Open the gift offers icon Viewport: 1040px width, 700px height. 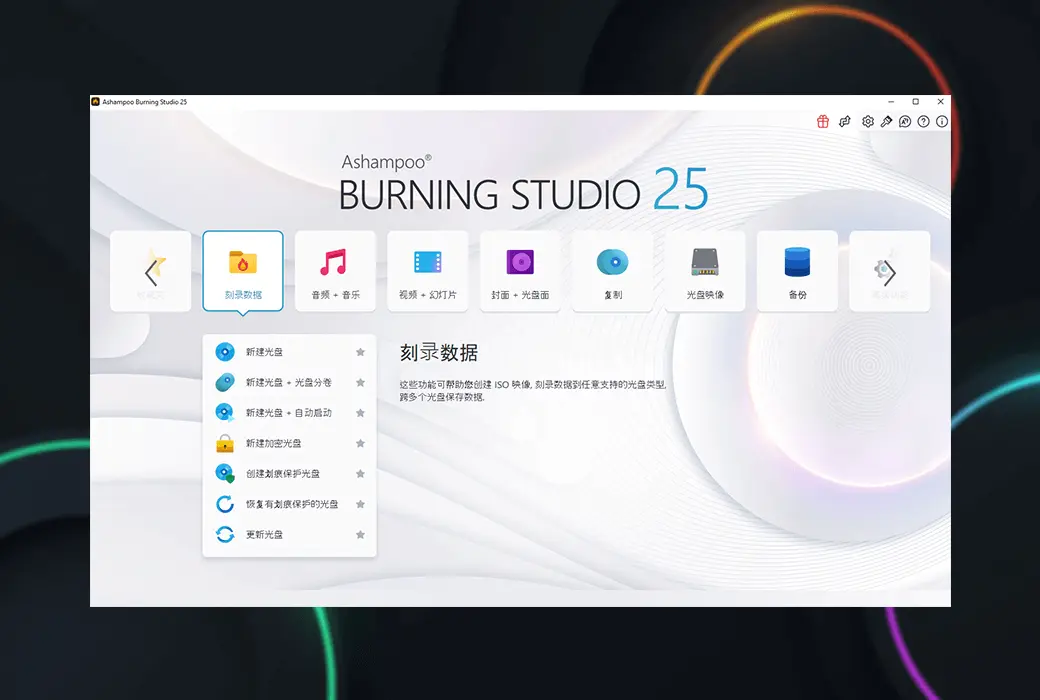click(x=822, y=121)
